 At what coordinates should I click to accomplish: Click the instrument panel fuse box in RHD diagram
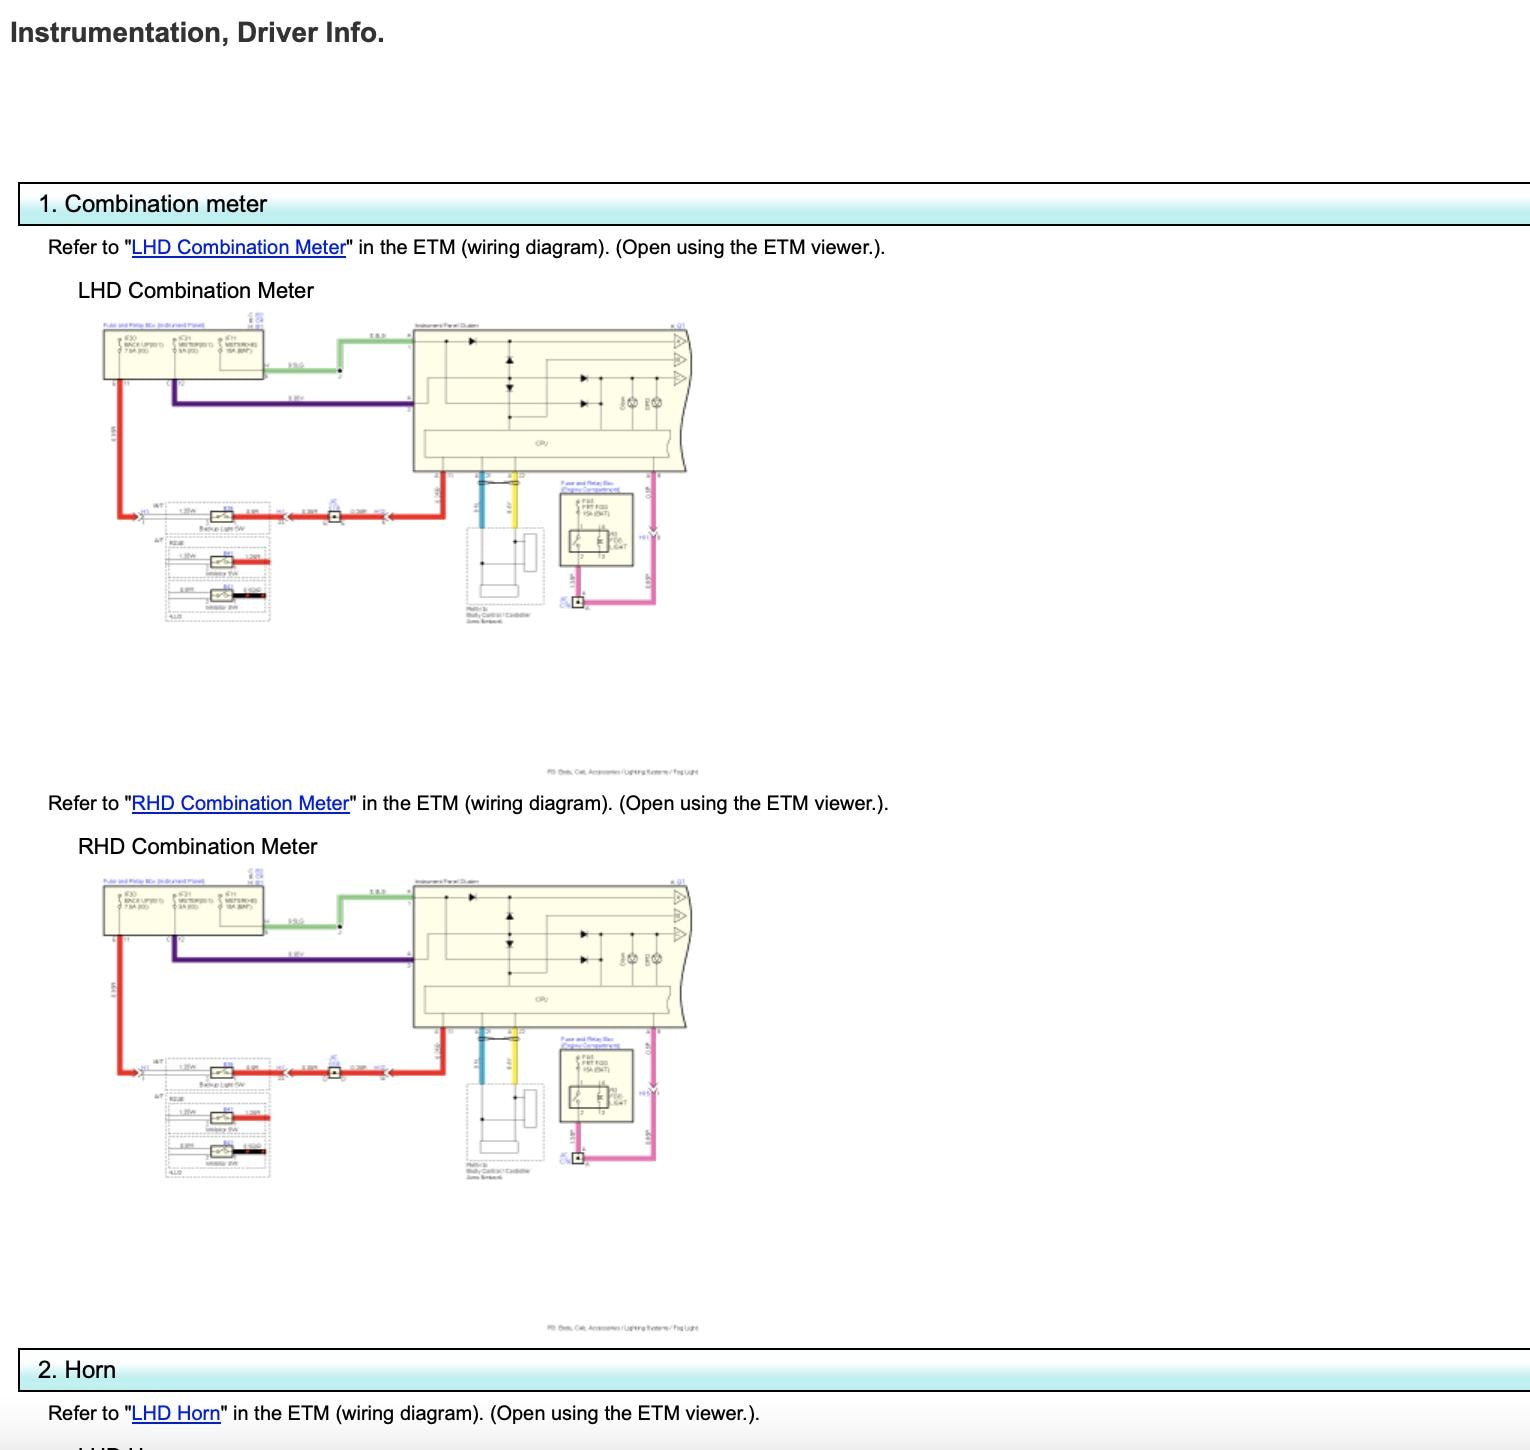point(183,911)
